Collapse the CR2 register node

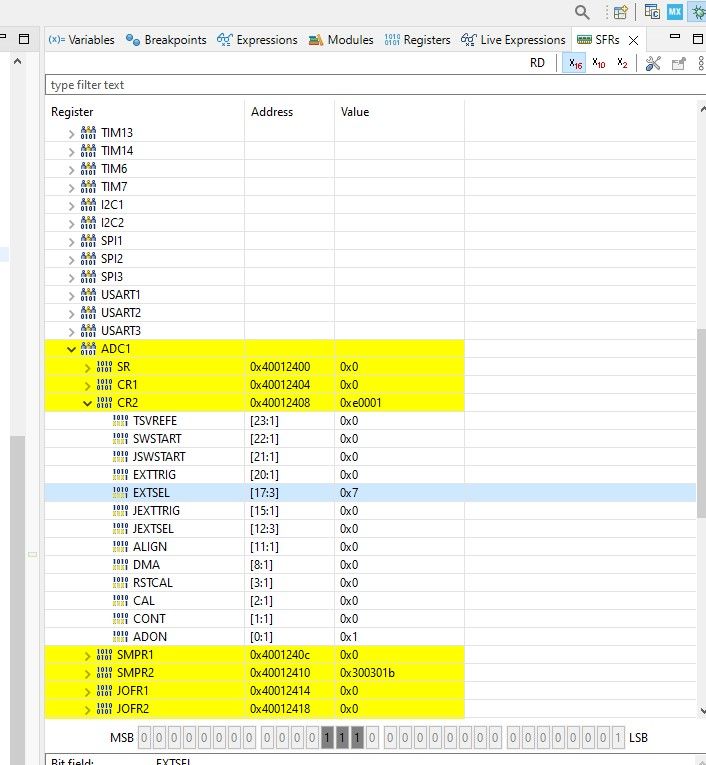pyautogui.click(x=87, y=403)
